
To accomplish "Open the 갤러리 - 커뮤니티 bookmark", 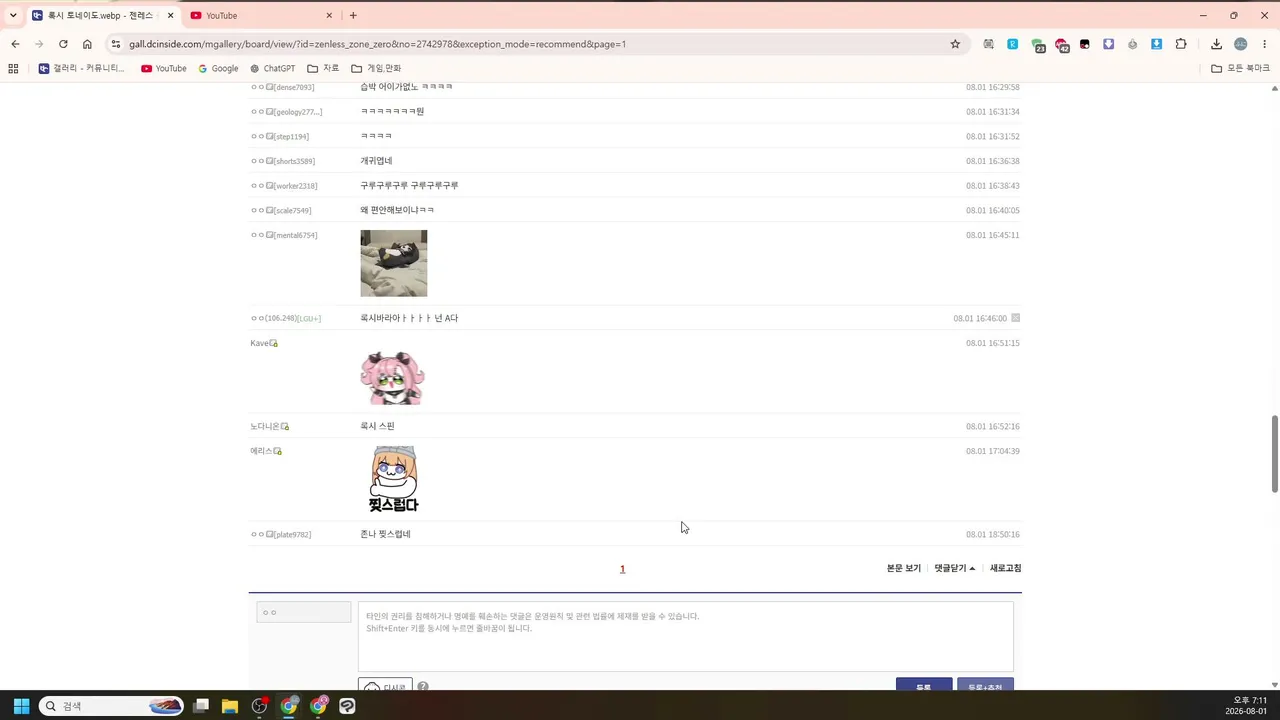I will point(82,68).
